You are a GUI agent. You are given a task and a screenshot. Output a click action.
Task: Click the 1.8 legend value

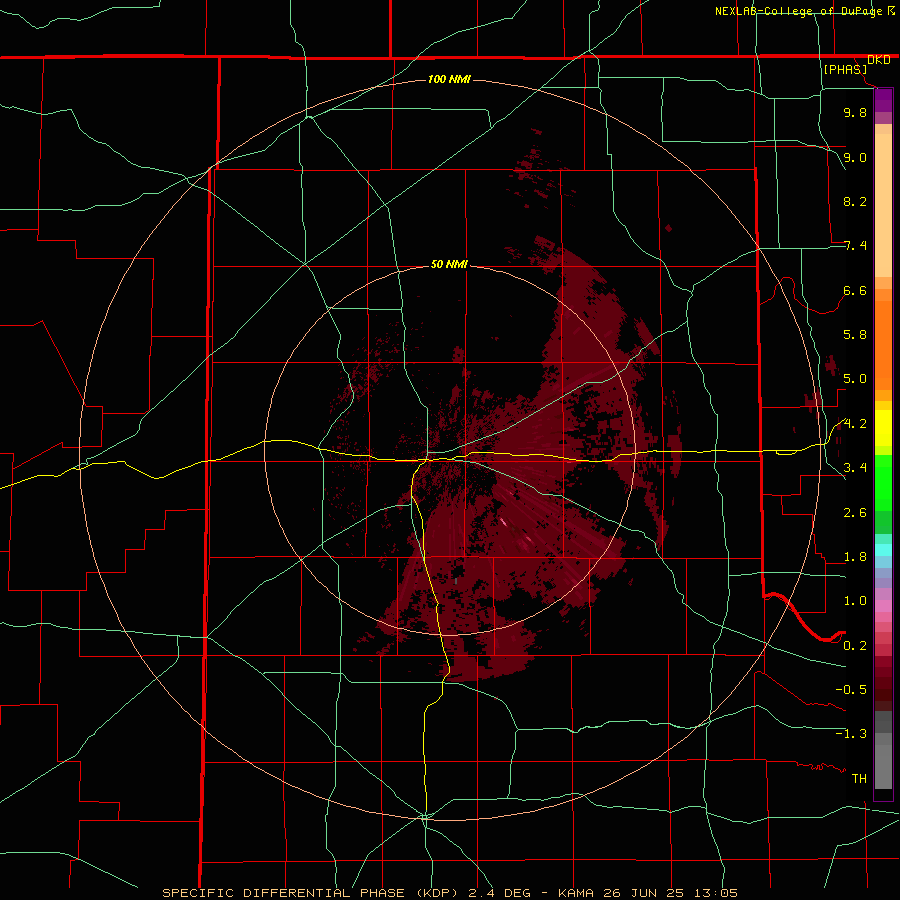point(855,557)
